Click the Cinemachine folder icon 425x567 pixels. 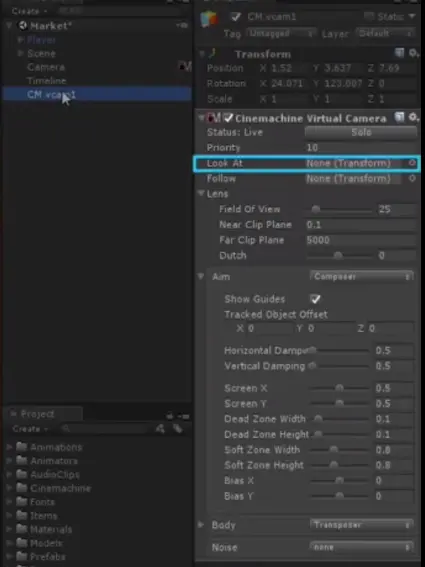22,488
